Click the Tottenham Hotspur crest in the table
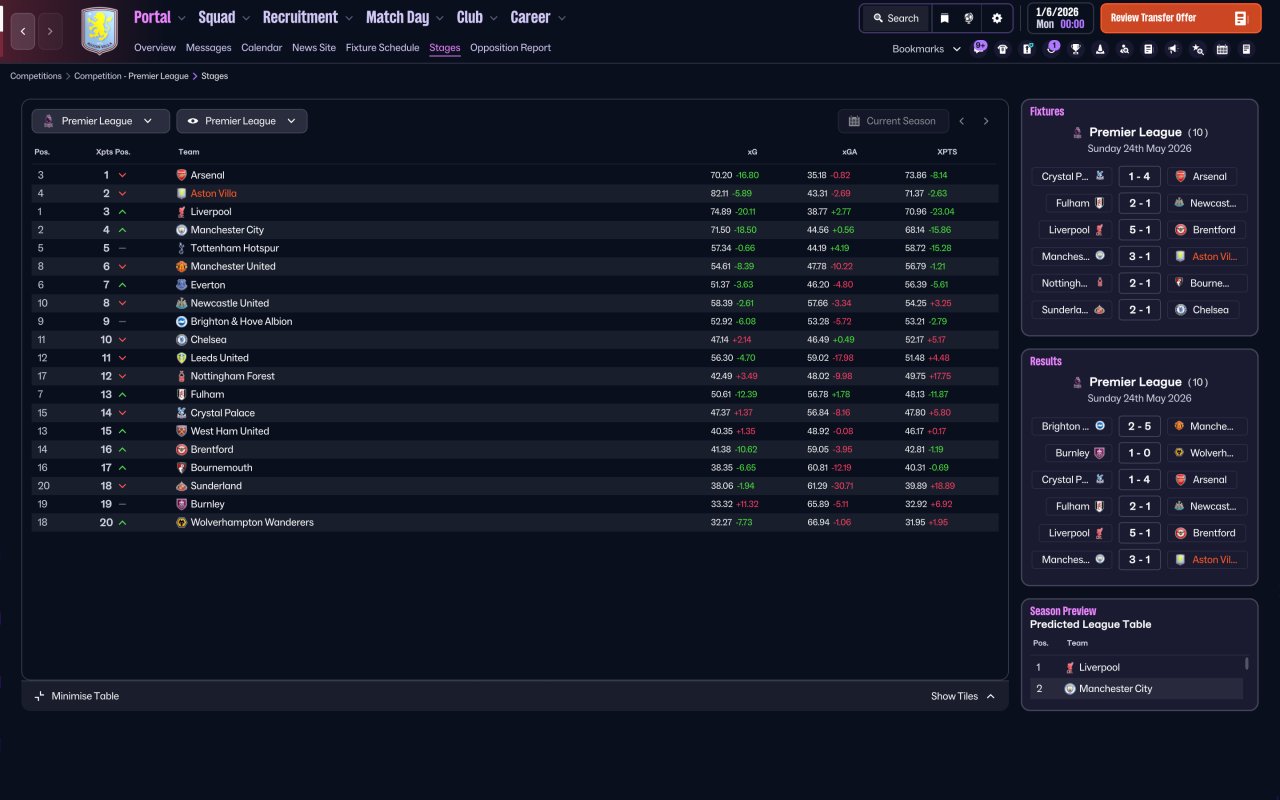The image size is (1280, 800). (181, 248)
